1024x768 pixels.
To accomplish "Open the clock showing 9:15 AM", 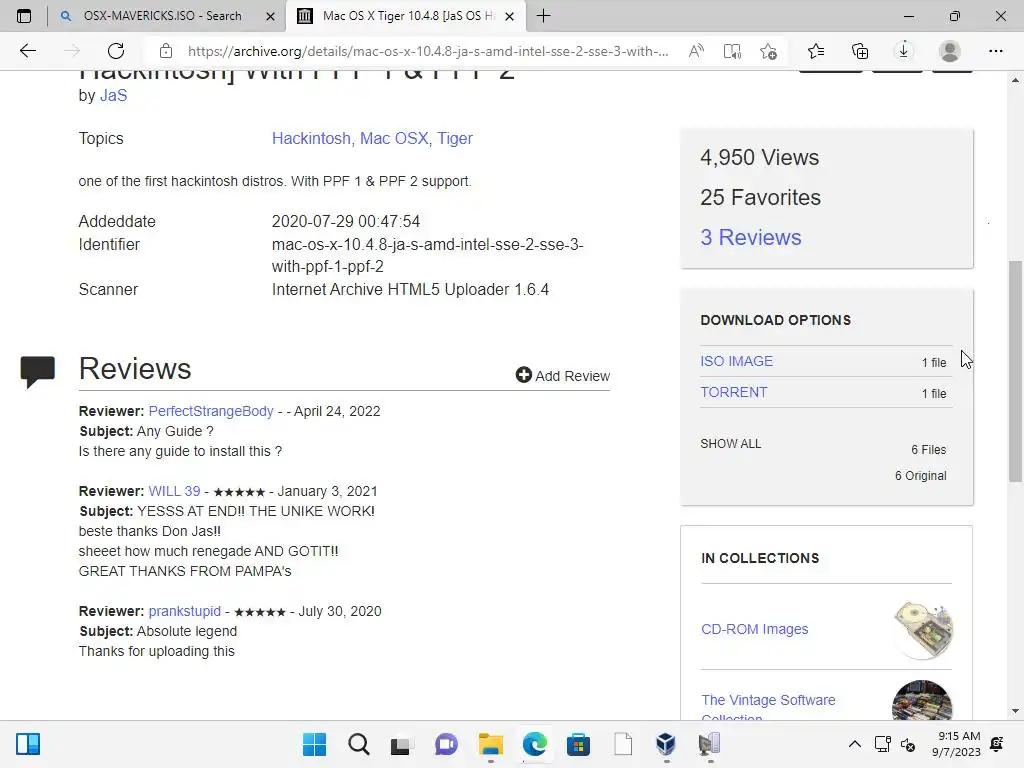I will [956, 744].
